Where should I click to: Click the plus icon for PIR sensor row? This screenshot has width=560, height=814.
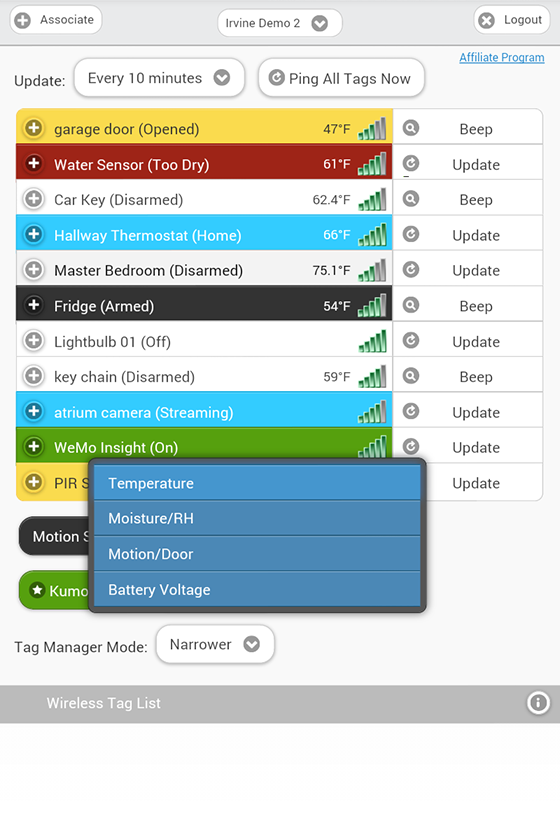point(34,482)
